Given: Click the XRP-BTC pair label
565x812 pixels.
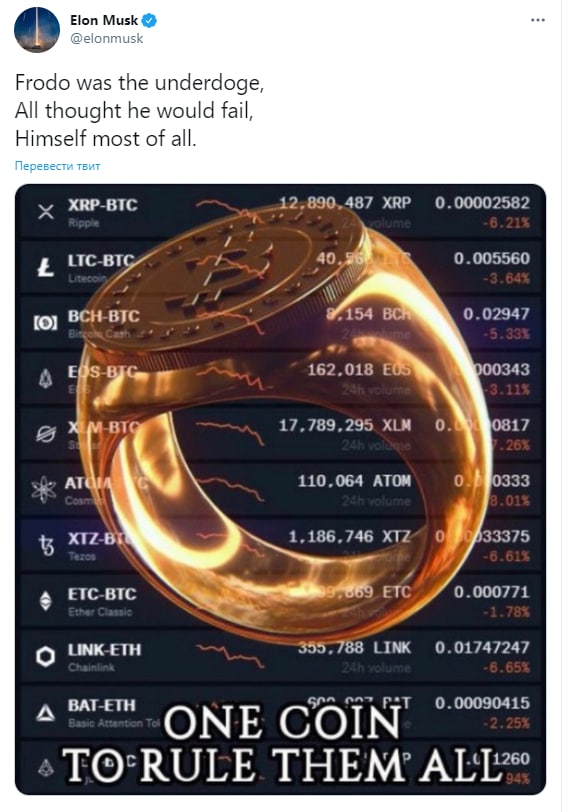Looking at the screenshot, I should (x=103, y=205).
